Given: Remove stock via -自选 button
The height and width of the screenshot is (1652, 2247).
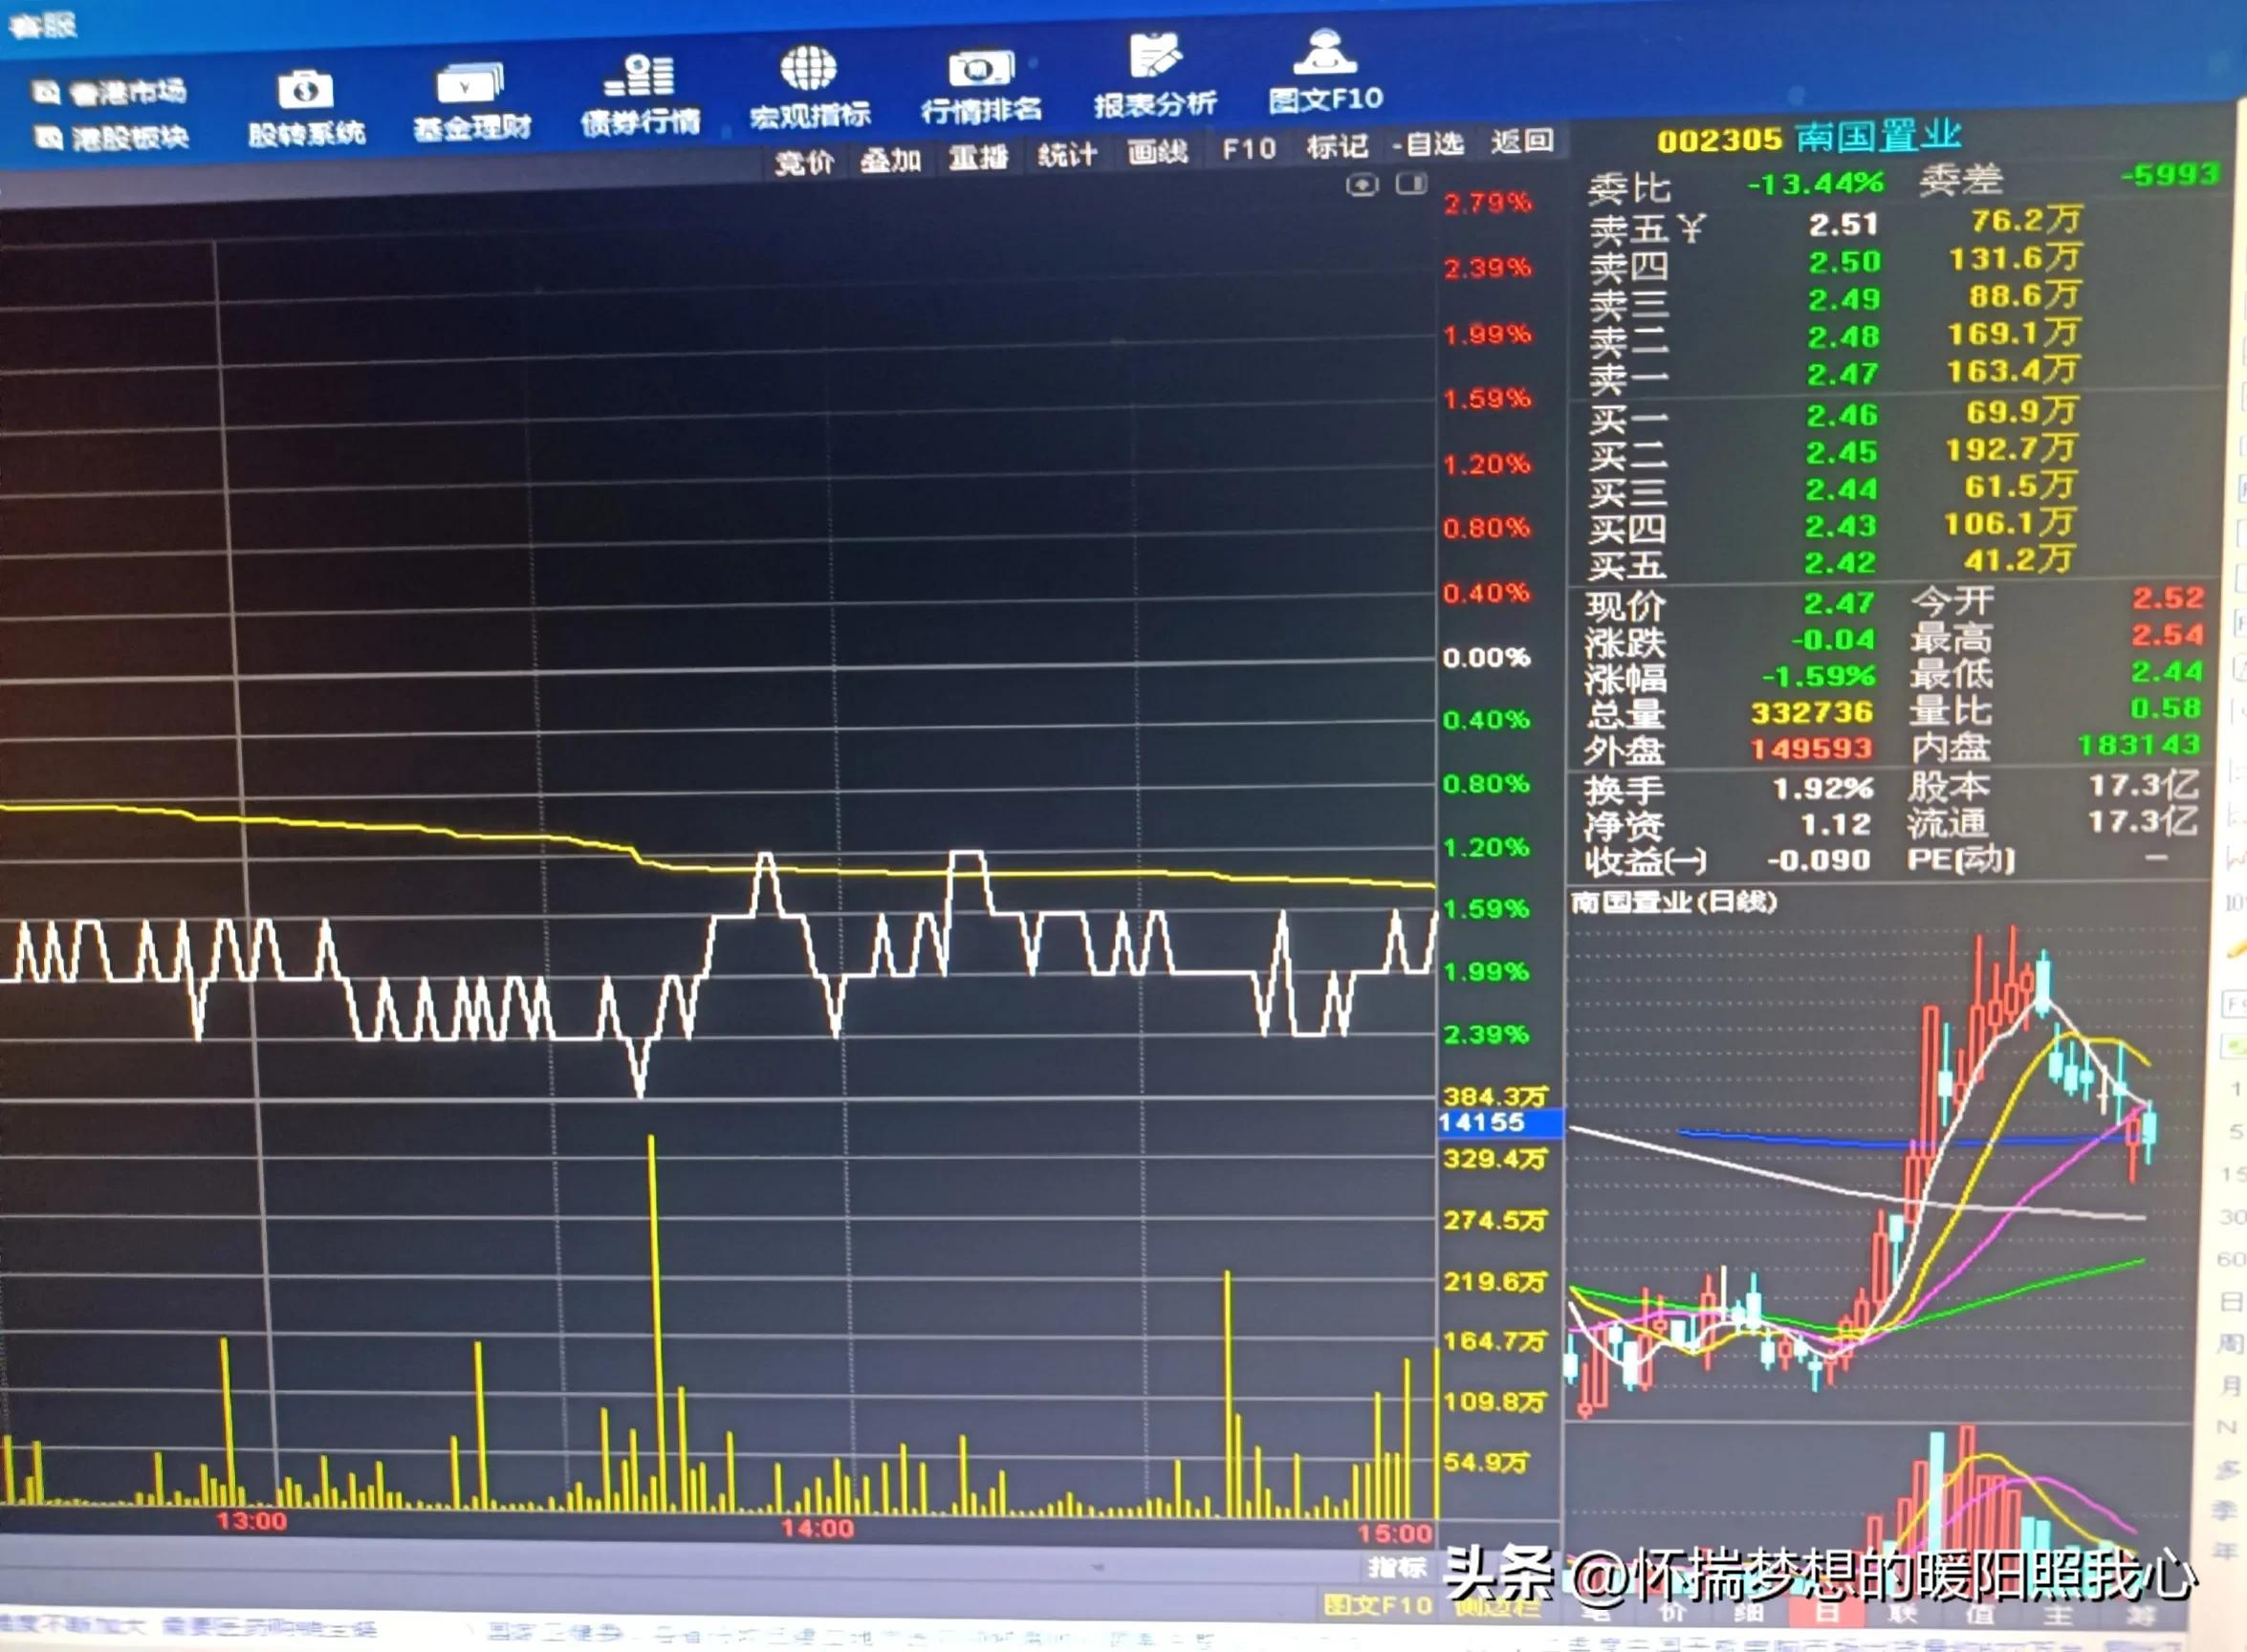Looking at the screenshot, I should [x=1428, y=144].
